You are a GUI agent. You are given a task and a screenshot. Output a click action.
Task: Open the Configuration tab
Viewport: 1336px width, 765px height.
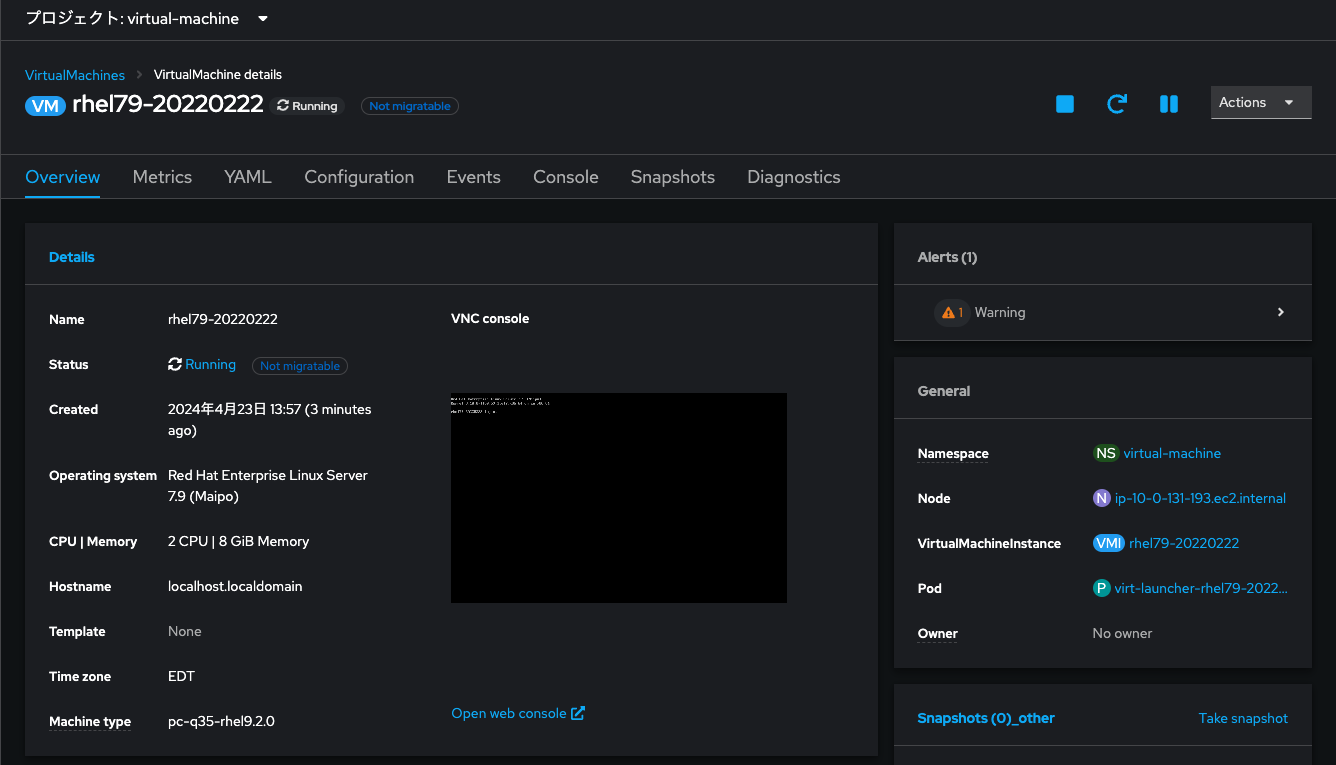[359, 177]
